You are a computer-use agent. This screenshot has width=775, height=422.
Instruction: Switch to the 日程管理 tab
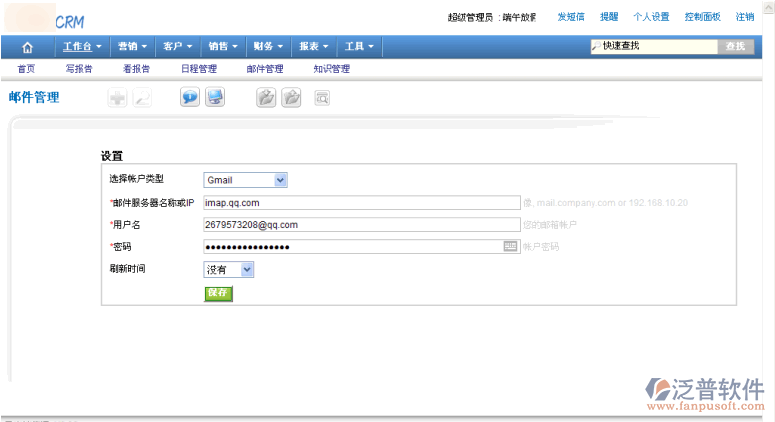[x=198, y=69]
